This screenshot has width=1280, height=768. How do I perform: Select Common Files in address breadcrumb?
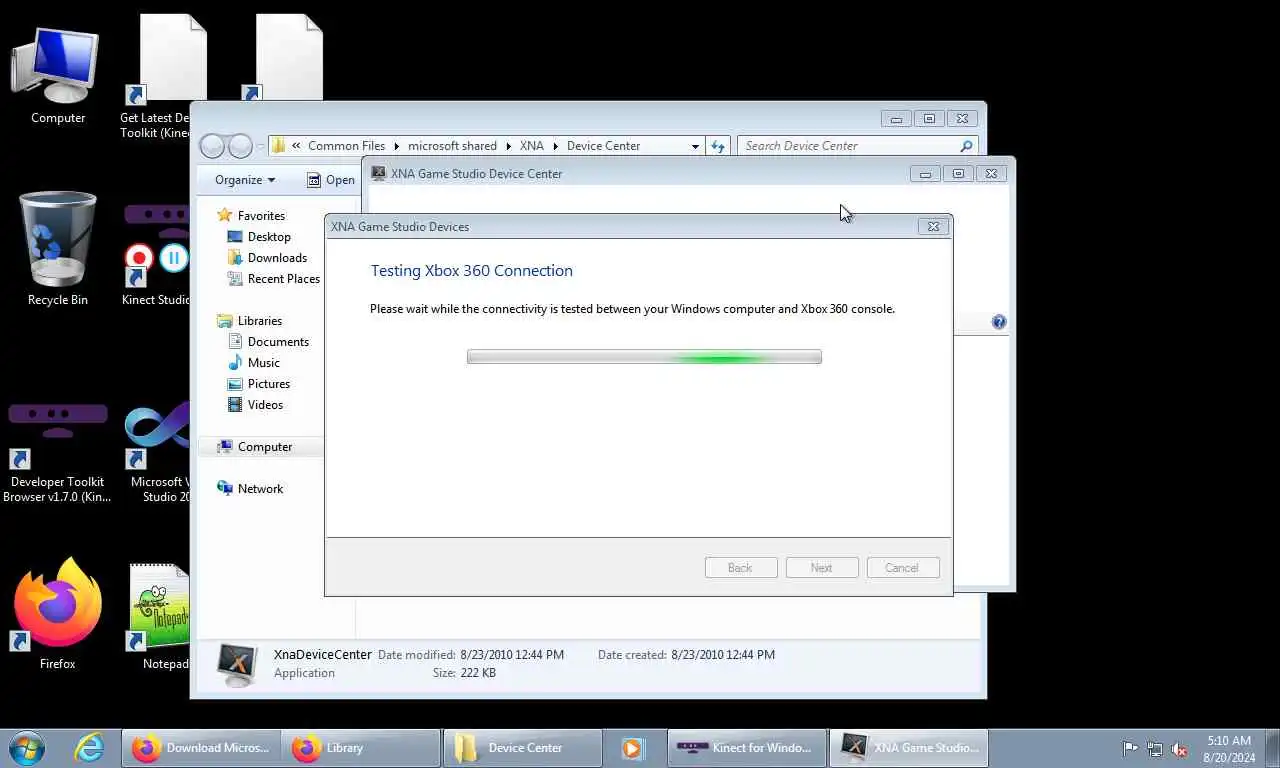coord(347,146)
